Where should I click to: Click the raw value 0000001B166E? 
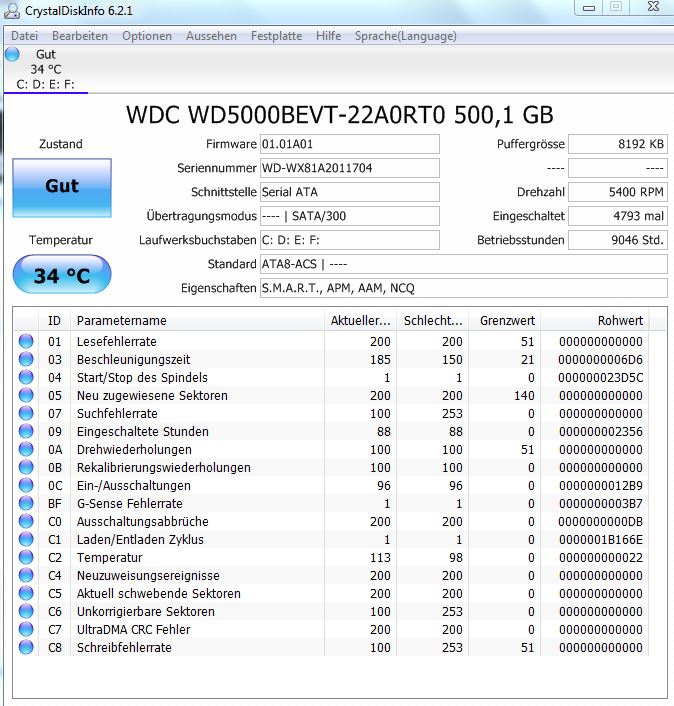pos(600,539)
